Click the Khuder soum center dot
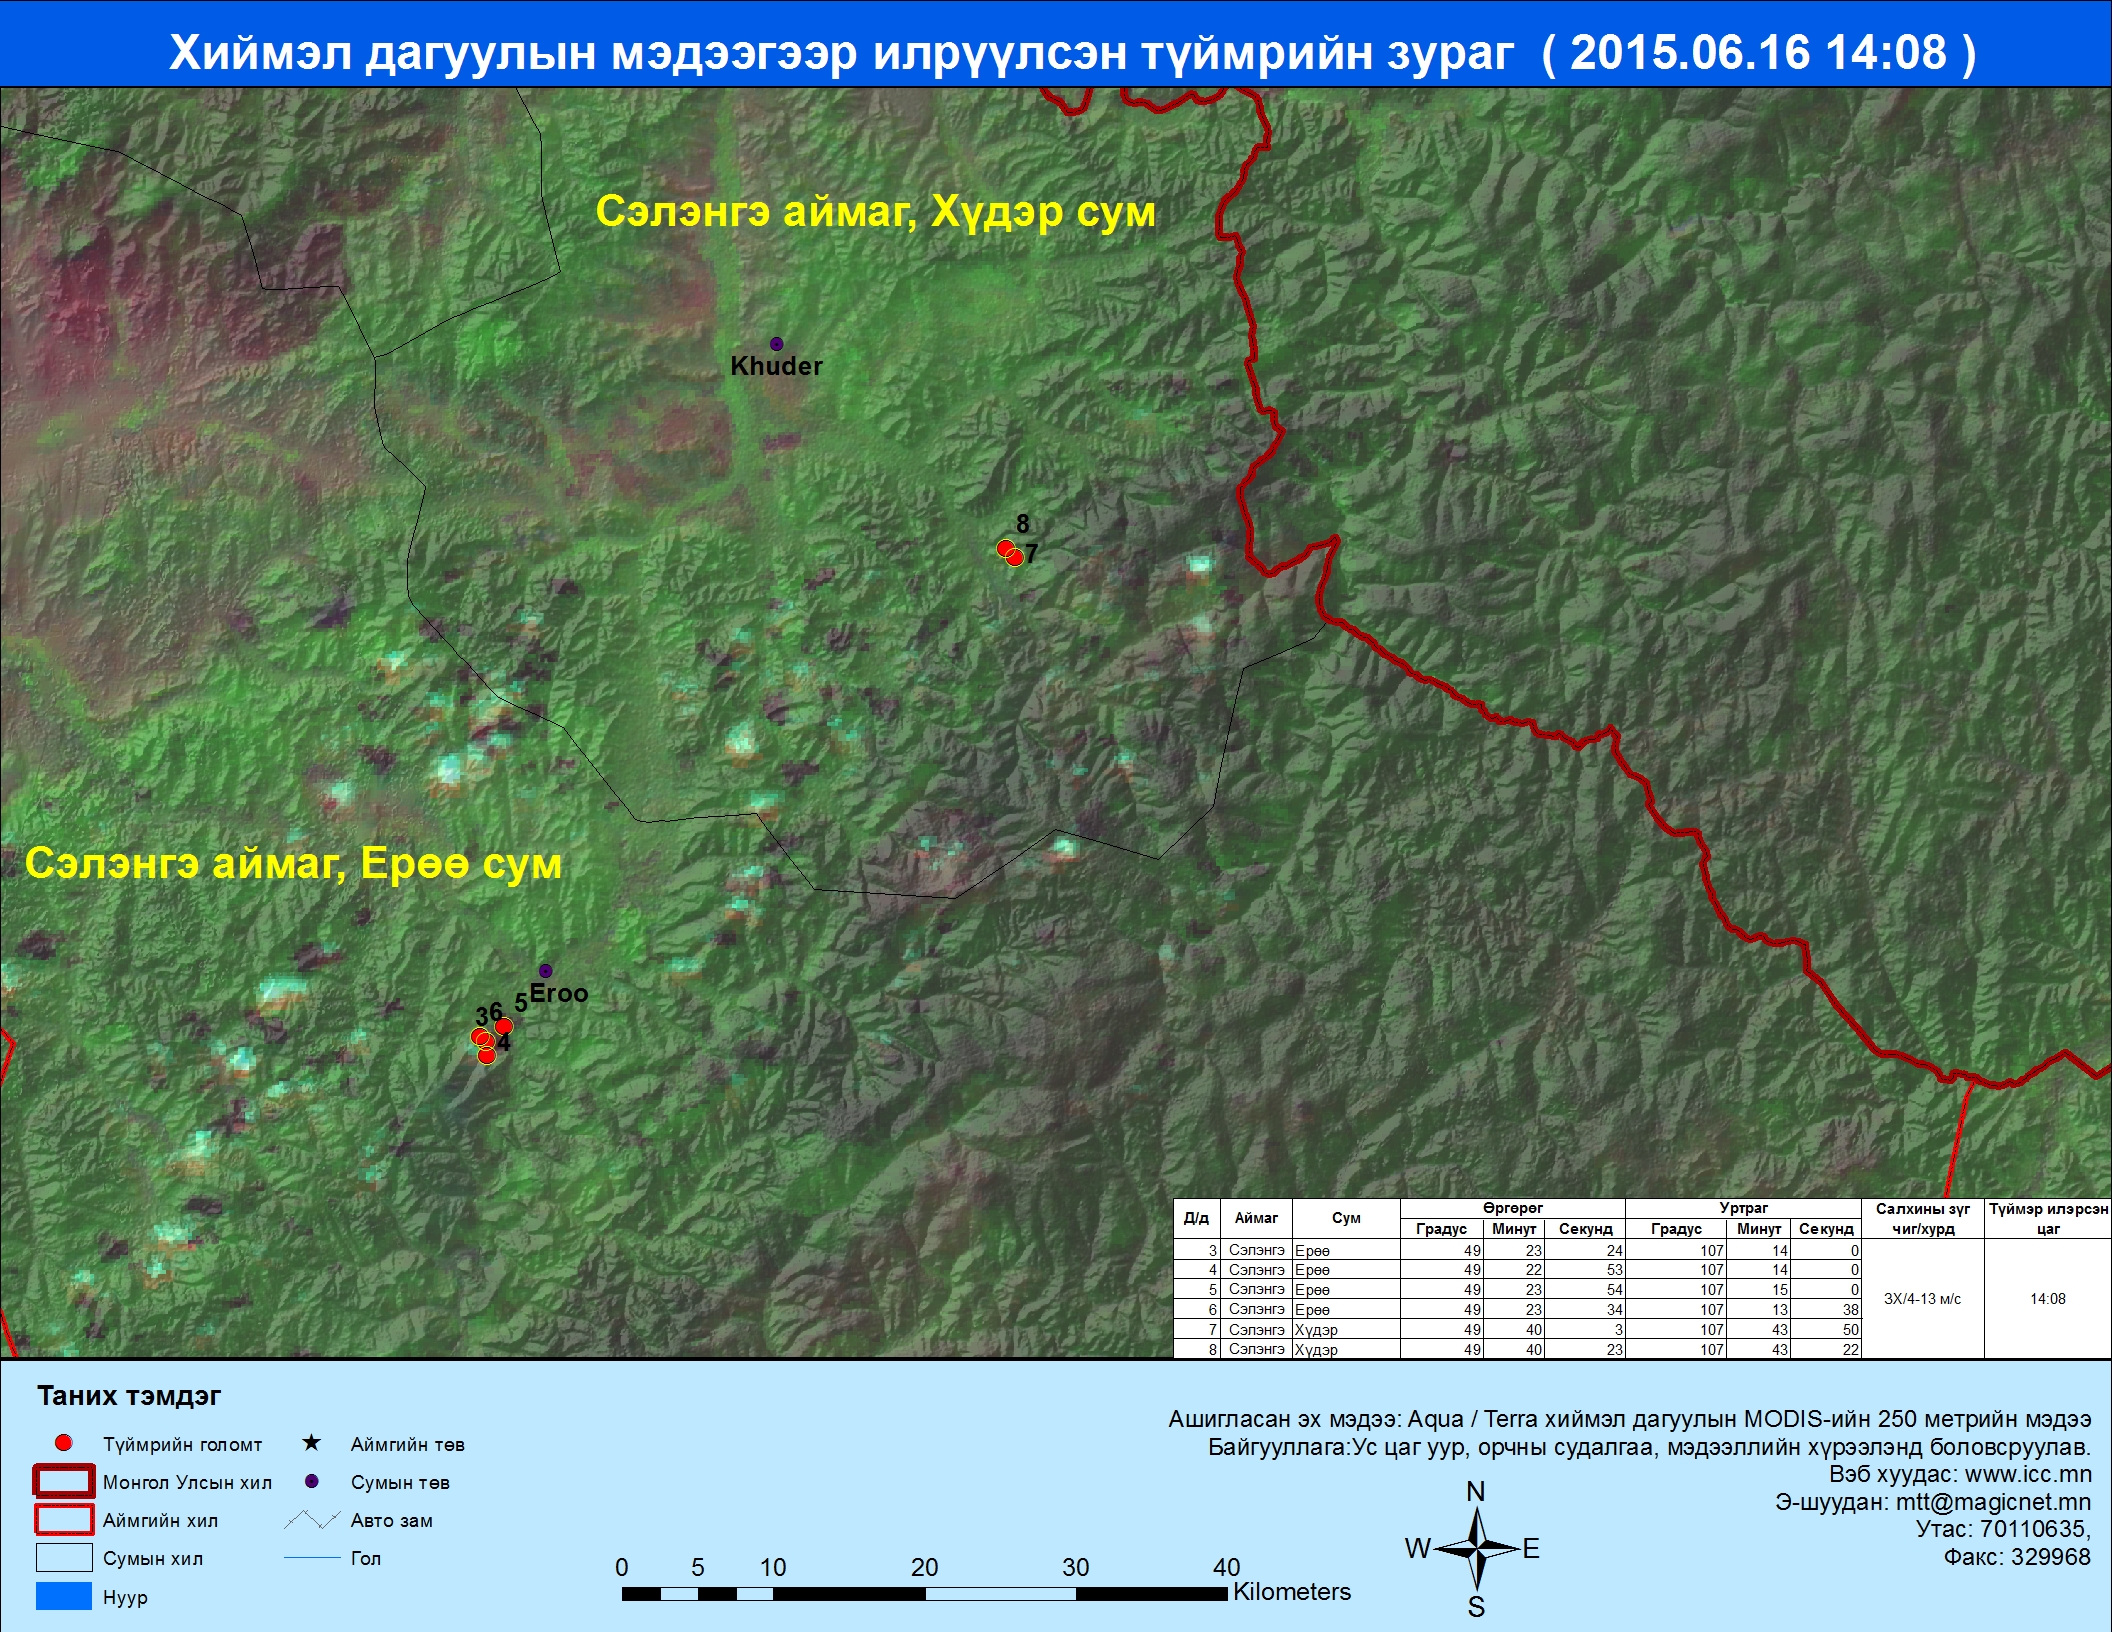 (776, 344)
